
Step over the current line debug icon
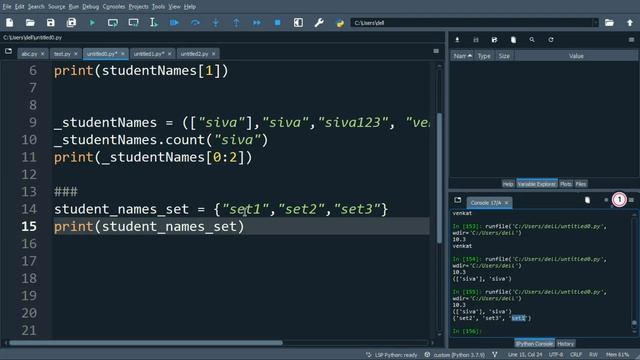point(195,23)
